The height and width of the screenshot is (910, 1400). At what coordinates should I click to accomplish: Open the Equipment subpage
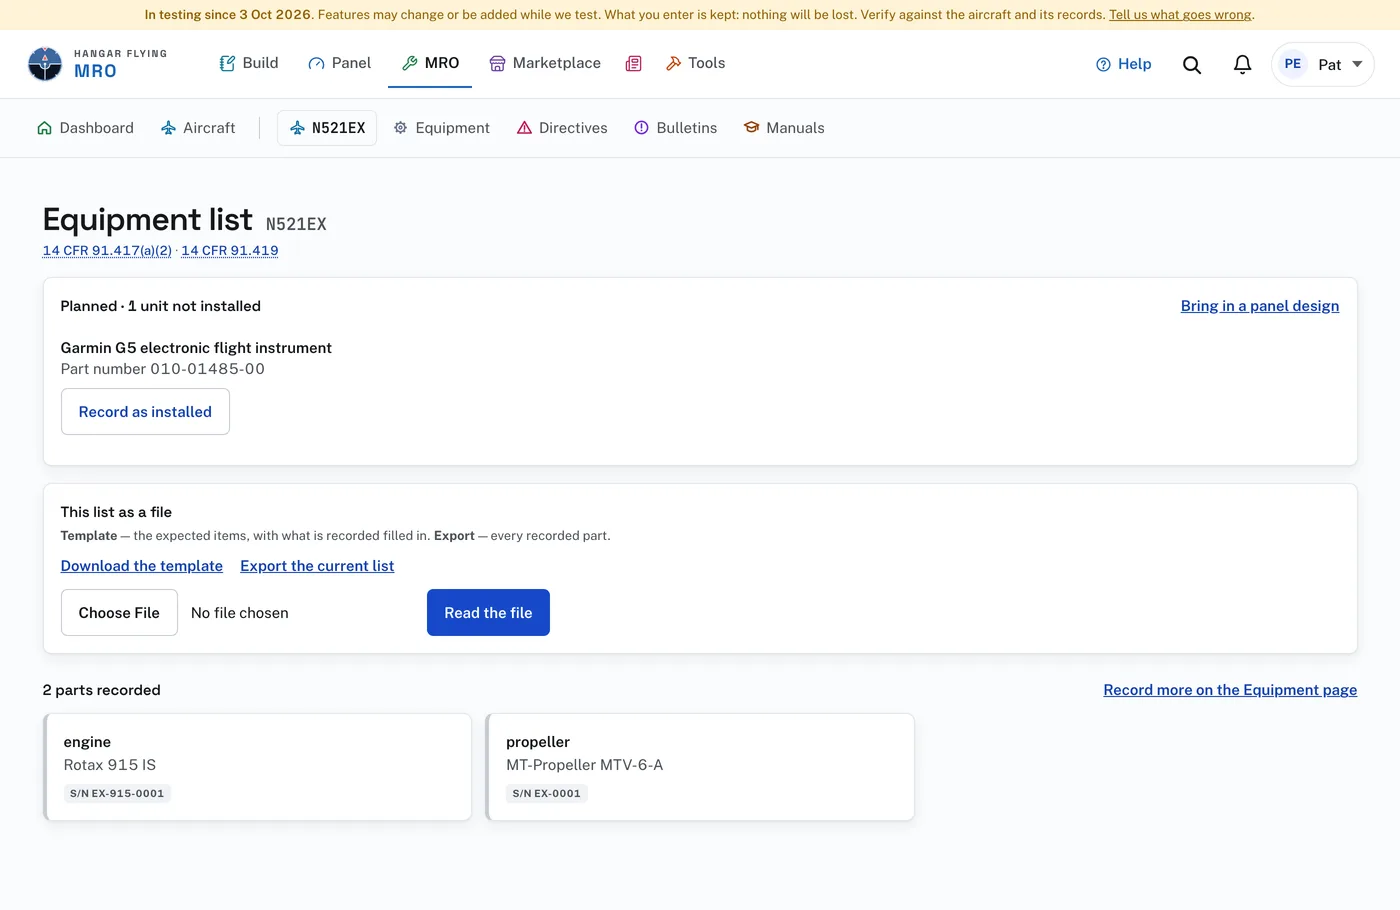[441, 128]
